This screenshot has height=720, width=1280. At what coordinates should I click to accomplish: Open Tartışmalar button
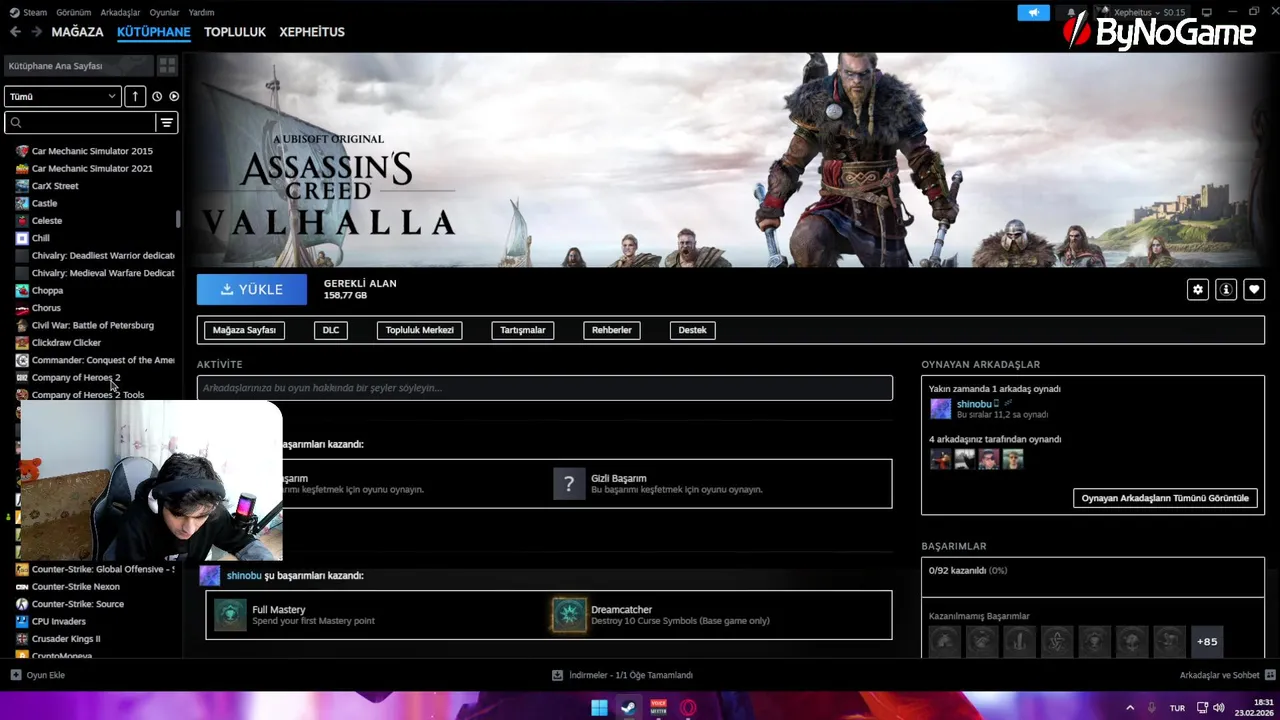[523, 330]
